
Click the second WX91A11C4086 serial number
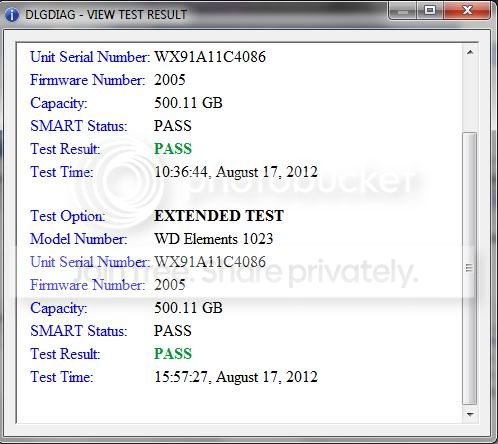[210, 262]
